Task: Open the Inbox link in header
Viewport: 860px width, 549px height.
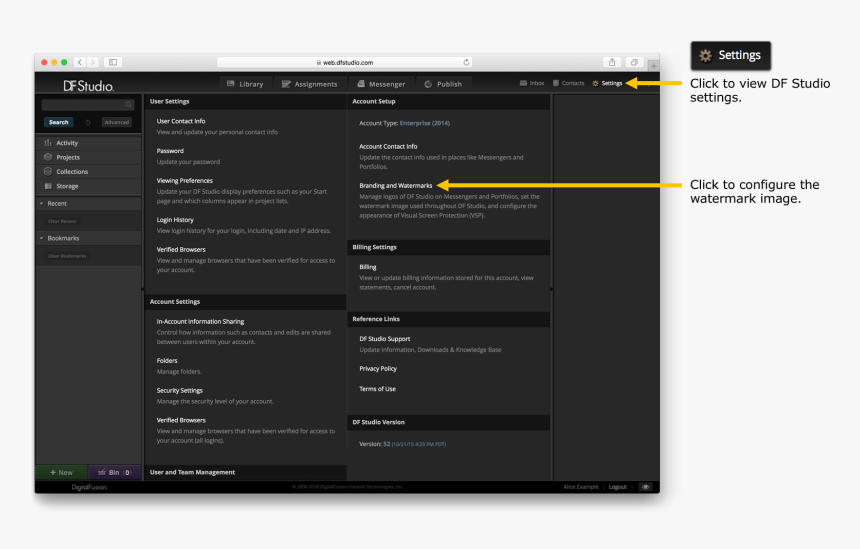Action: [532, 83]
